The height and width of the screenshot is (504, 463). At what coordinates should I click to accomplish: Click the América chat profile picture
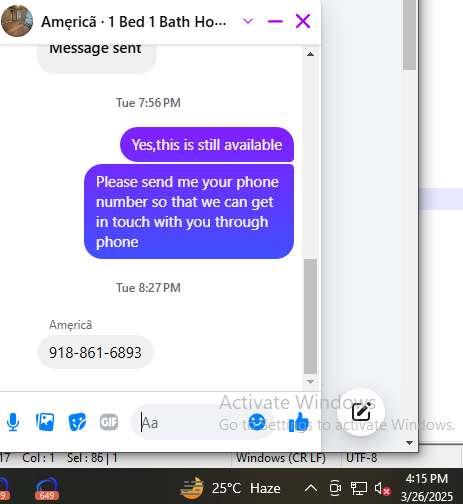[x=17, y=21]
